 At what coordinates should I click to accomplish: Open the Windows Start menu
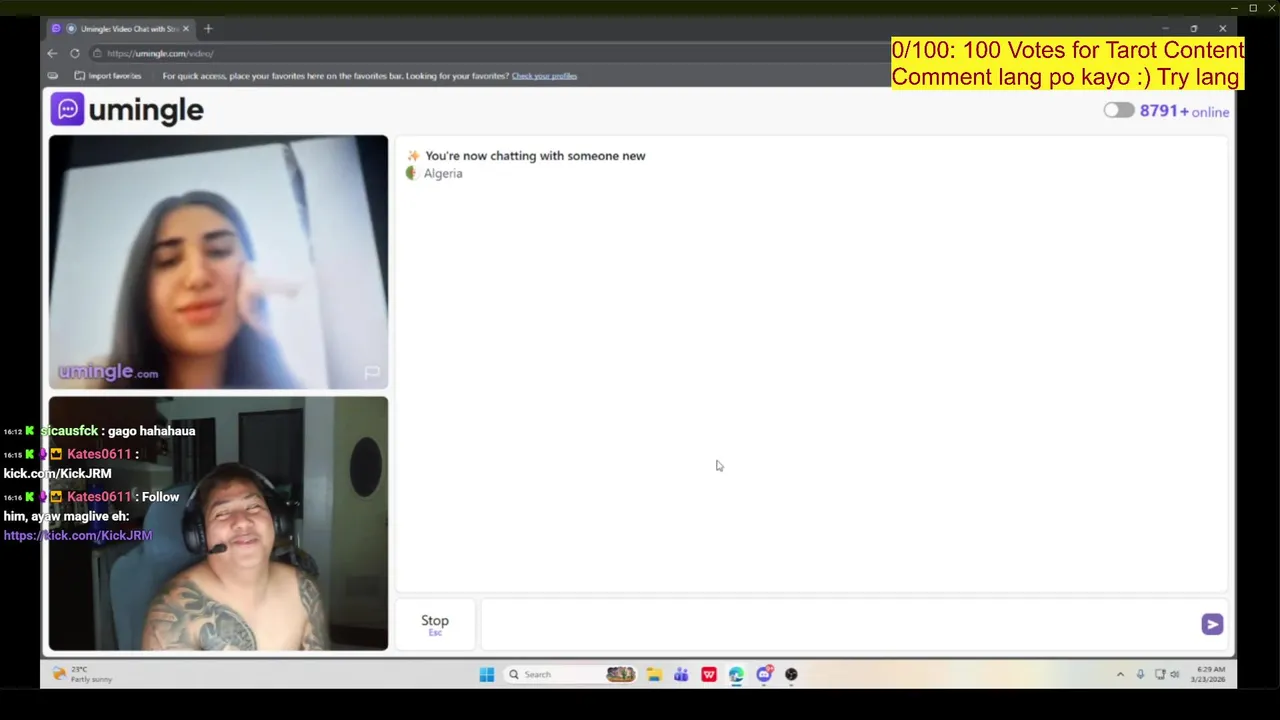tap(486, 675)
